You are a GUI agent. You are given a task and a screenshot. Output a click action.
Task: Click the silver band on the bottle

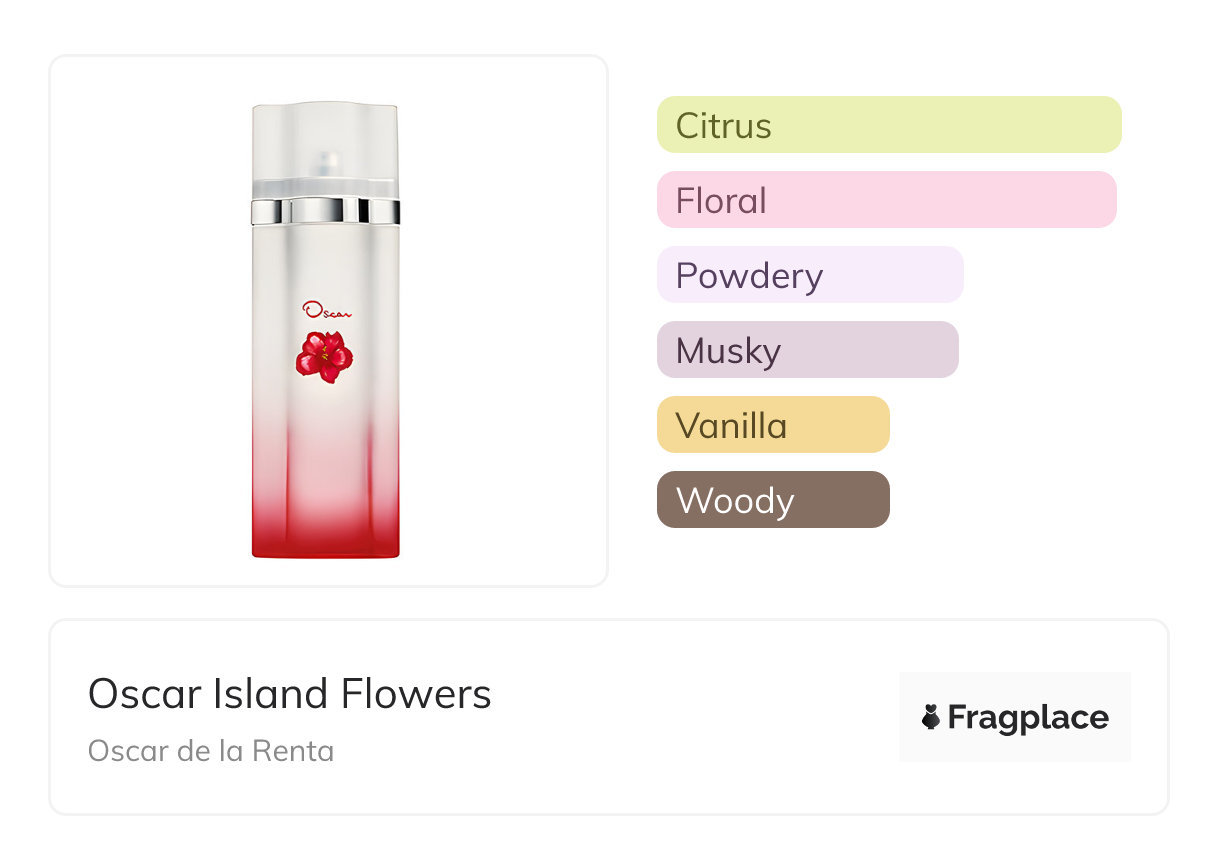pyautogui.click(x=325, y=211)
